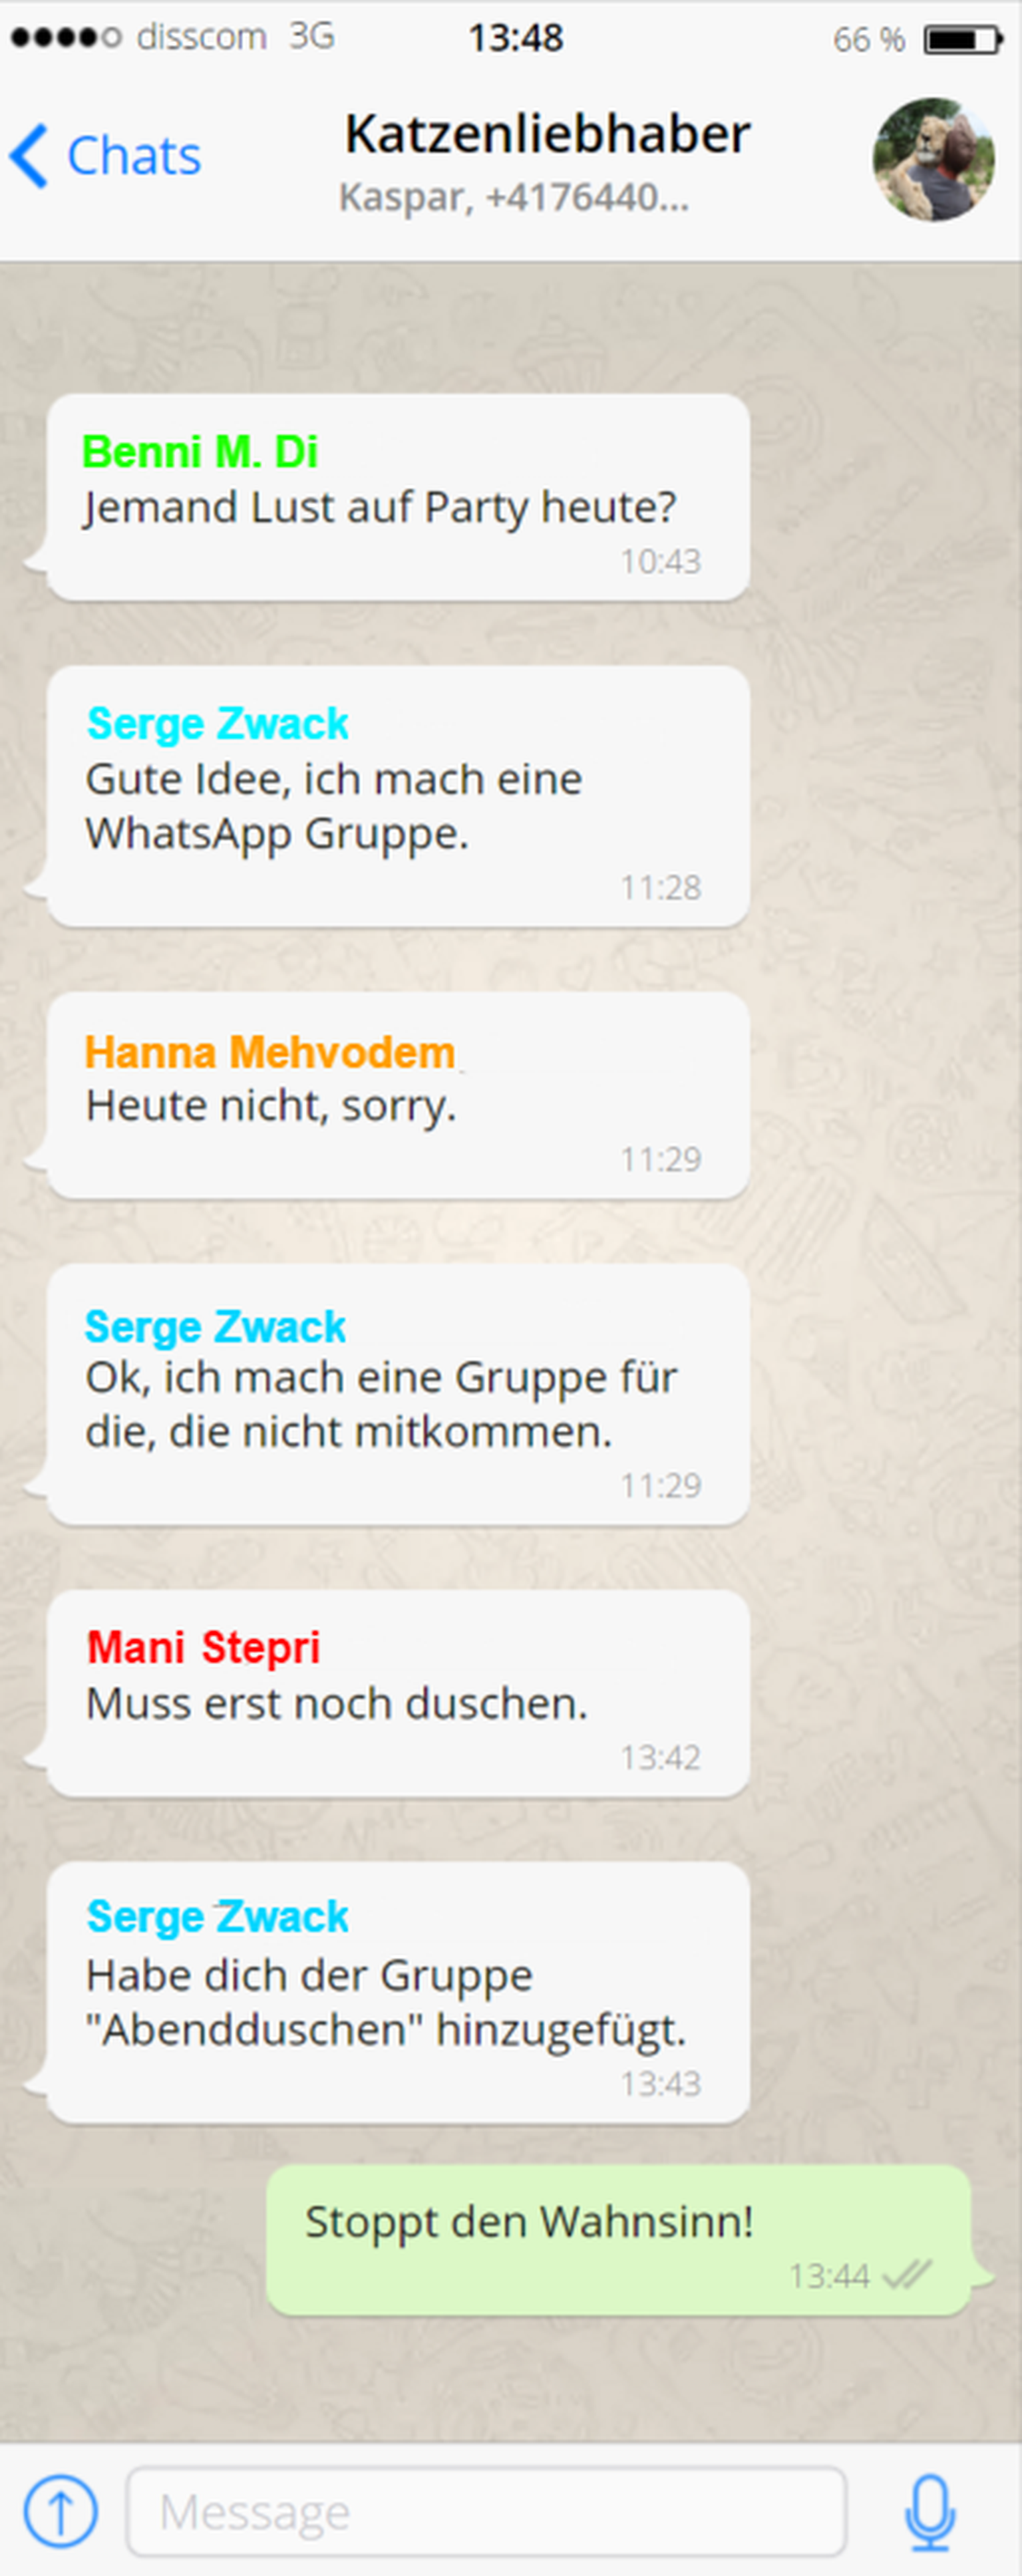The width and height of the screenshot is (1022, 2576).
Task: Tap the back chevron arrow icon
Action: (x=28, y=156)
